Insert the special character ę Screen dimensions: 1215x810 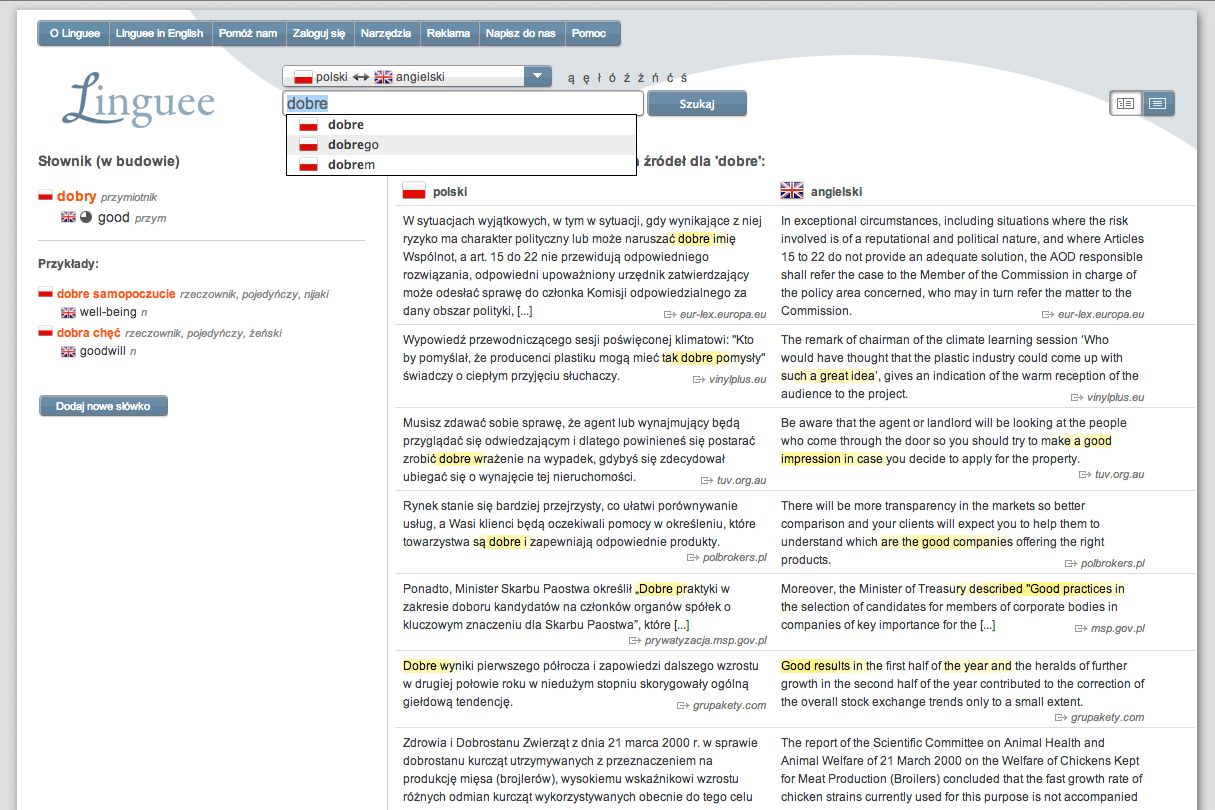click(585, 78)
